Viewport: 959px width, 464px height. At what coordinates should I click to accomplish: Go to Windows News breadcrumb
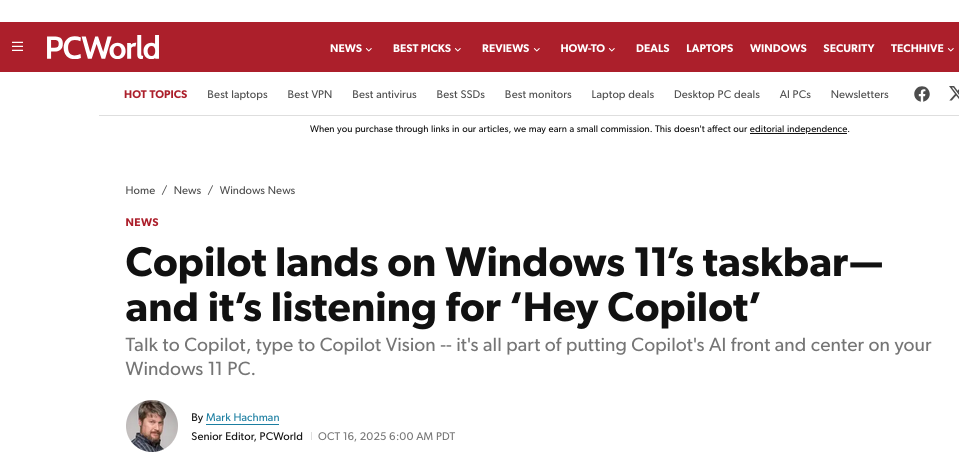[x=257, y=190]
